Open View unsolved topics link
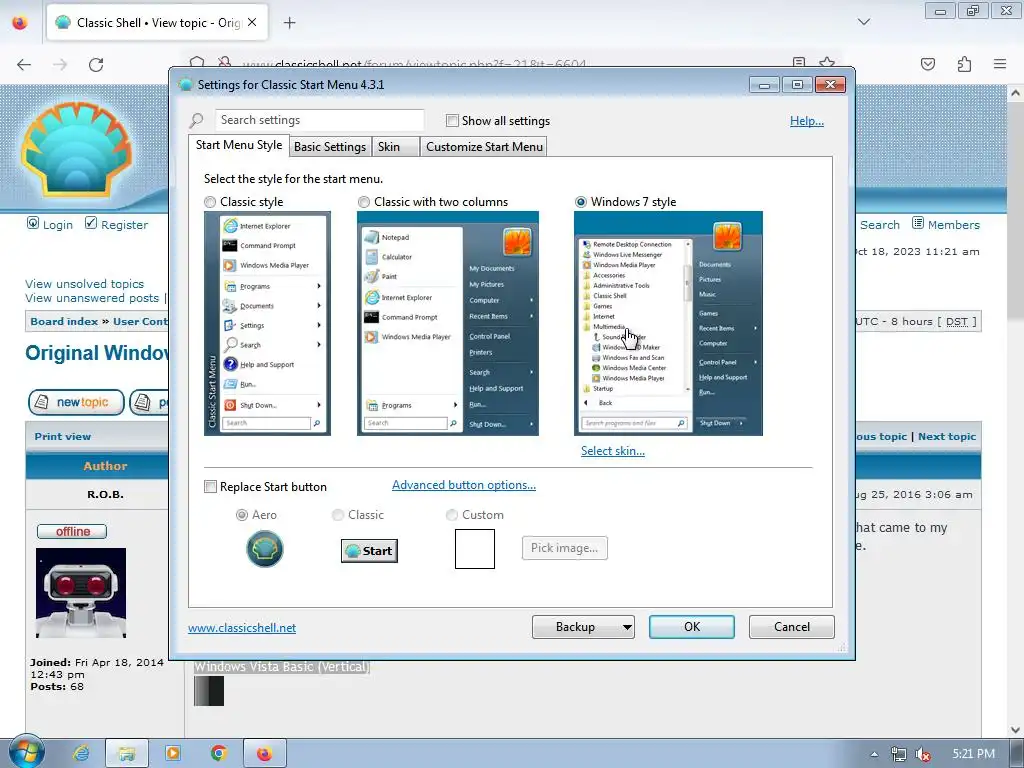Screen dimensions: 1024x768 pyautogui.click(x=84, y=283)
